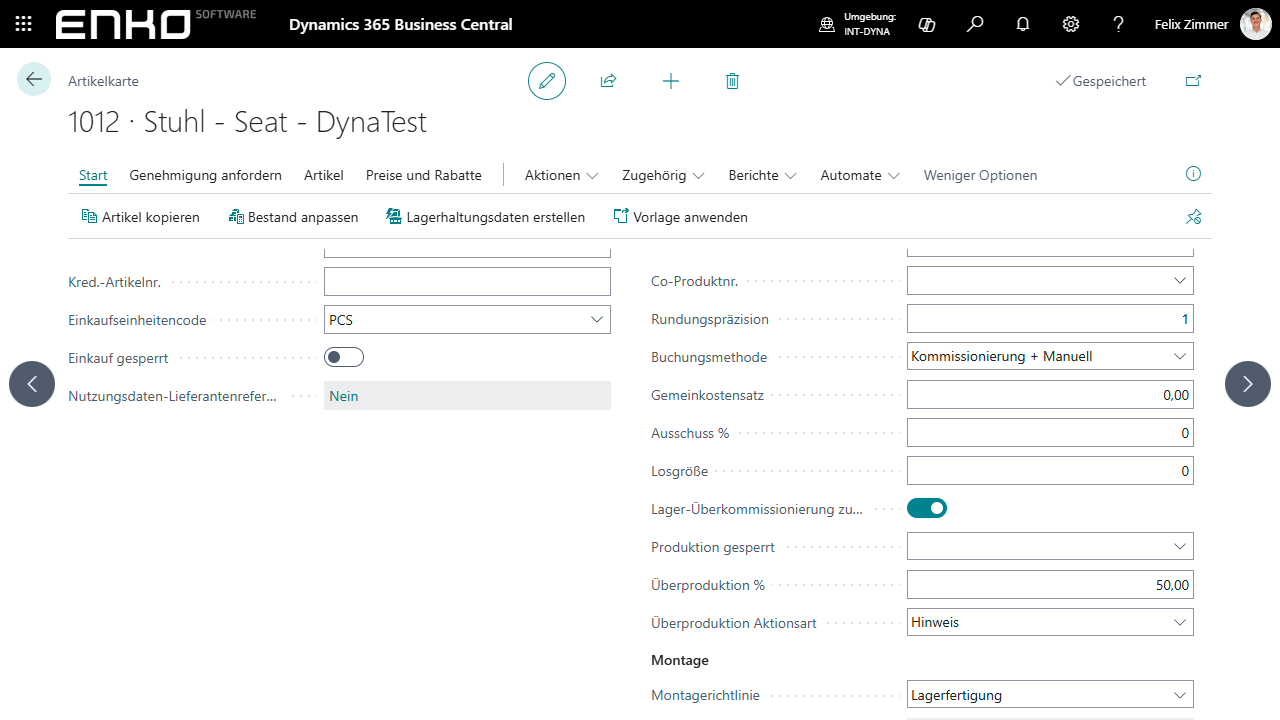Unpin the action bar pin icon
The width and height of the screenshot is (1280, 720).
click(1193, 217)
